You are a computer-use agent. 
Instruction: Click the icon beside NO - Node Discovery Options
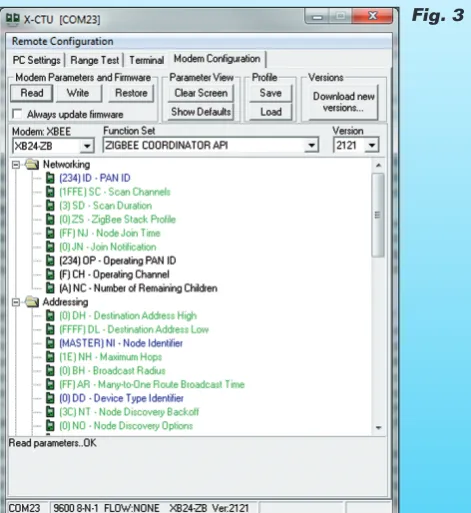pos(50,426)
